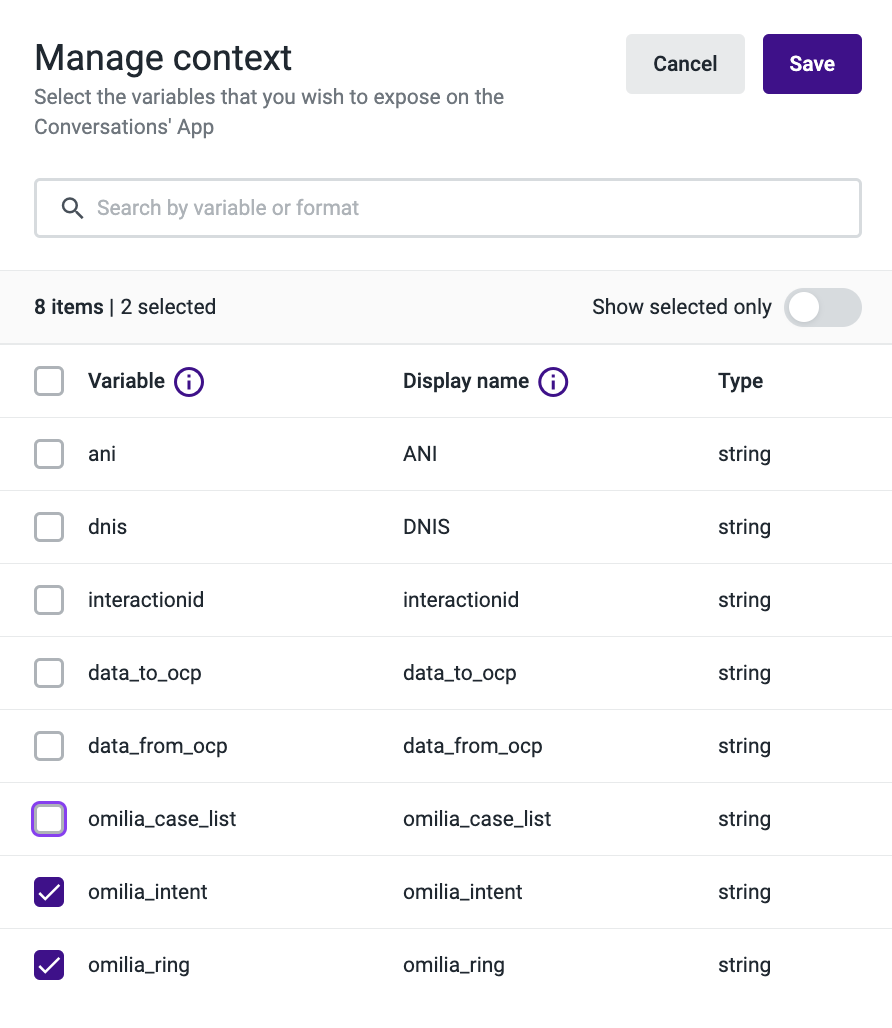Uncheck the omilia_intent checkbox
This screenshot has height=1028, width=892.
point(49,892)
